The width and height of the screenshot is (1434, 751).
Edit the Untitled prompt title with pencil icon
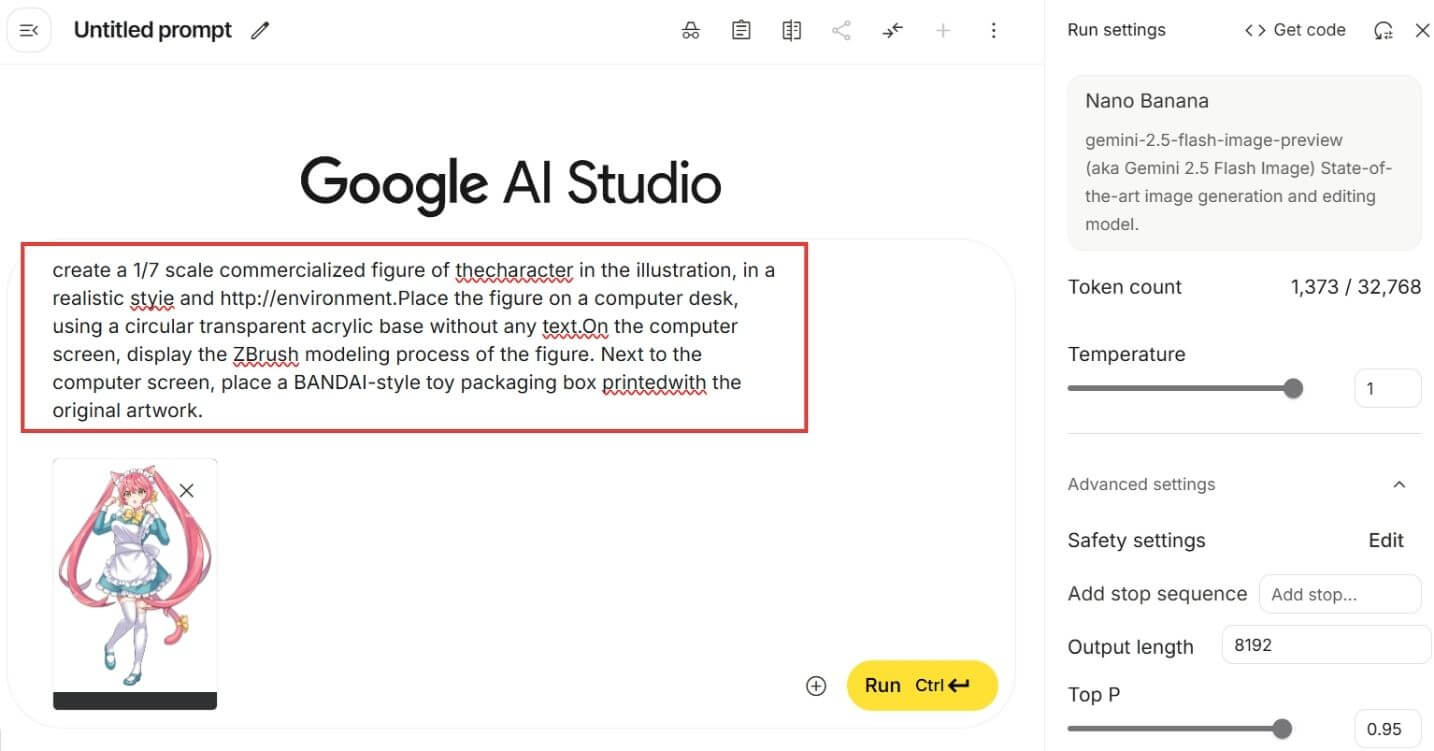tap(260, 31)
